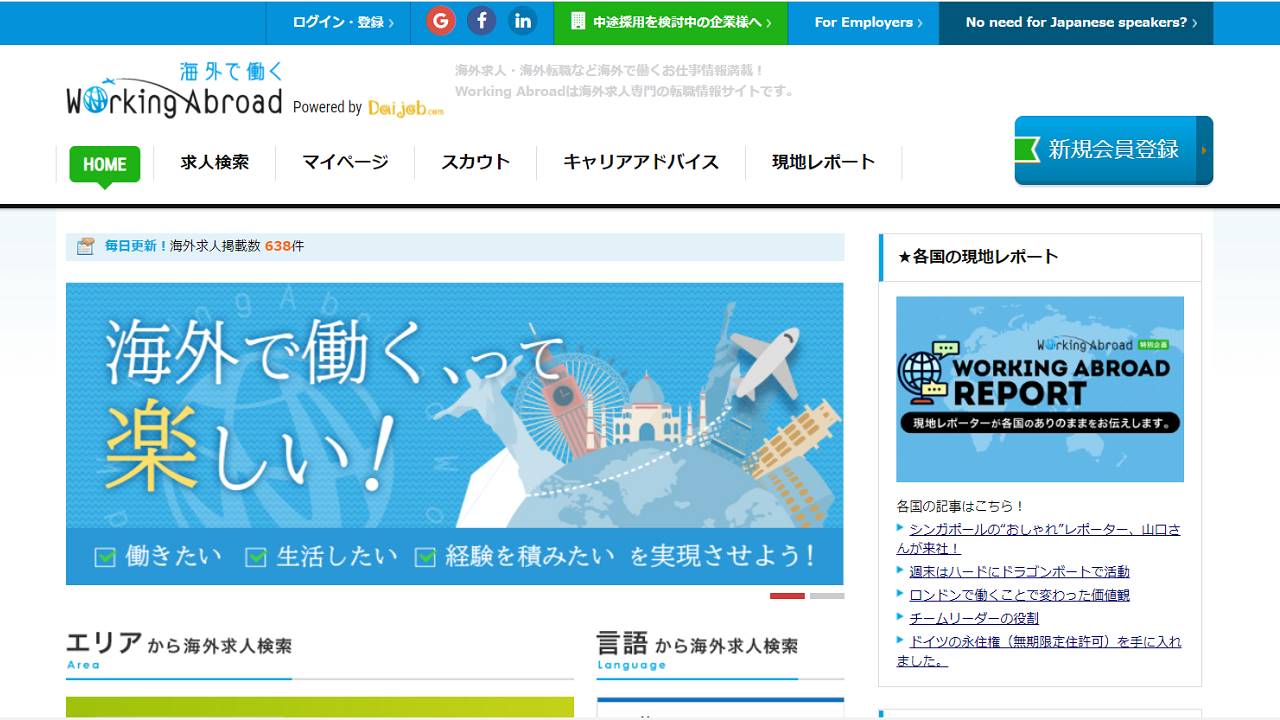This screenshot has width=1280, height=720.
Task: Open キャリアアドバイス menu item
Action: pyautogui.click(x=641, y=162)
